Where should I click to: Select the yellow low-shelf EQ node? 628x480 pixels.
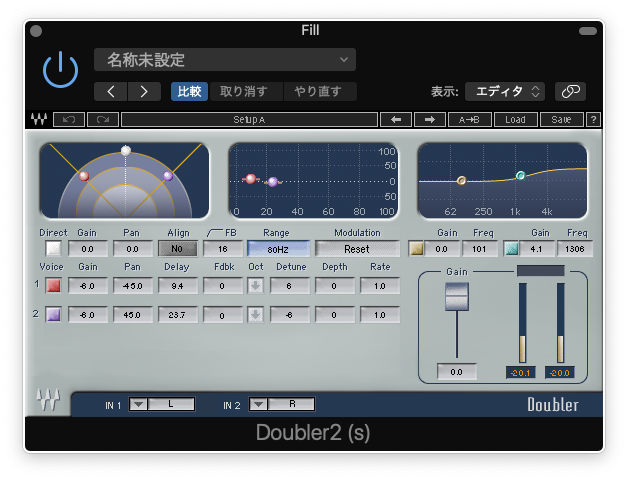coord(461,181)
